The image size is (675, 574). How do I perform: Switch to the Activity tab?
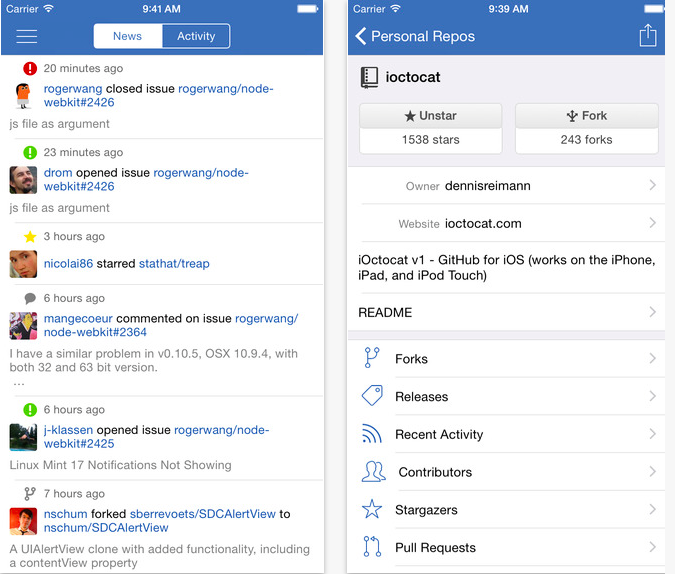tap(196, 36)
